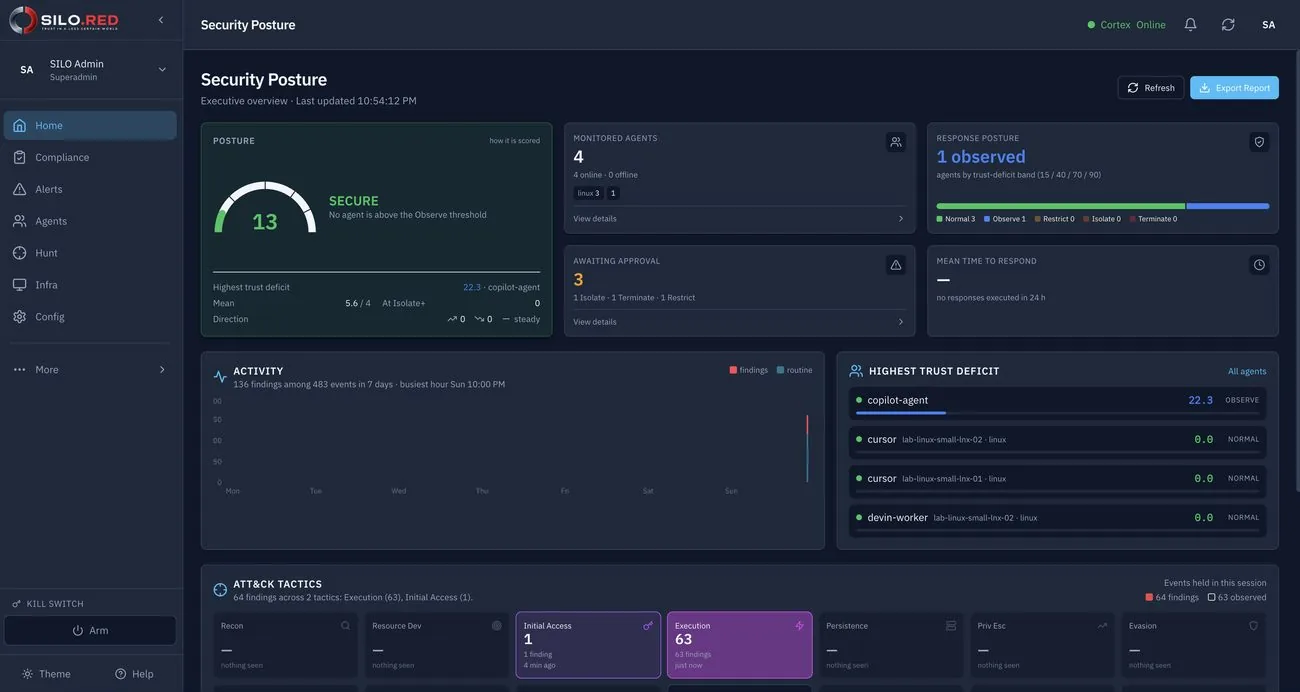Click the shield icon on Response Posture card
The height and width of the screenshot is (692, 1300).
[1259, 142]
